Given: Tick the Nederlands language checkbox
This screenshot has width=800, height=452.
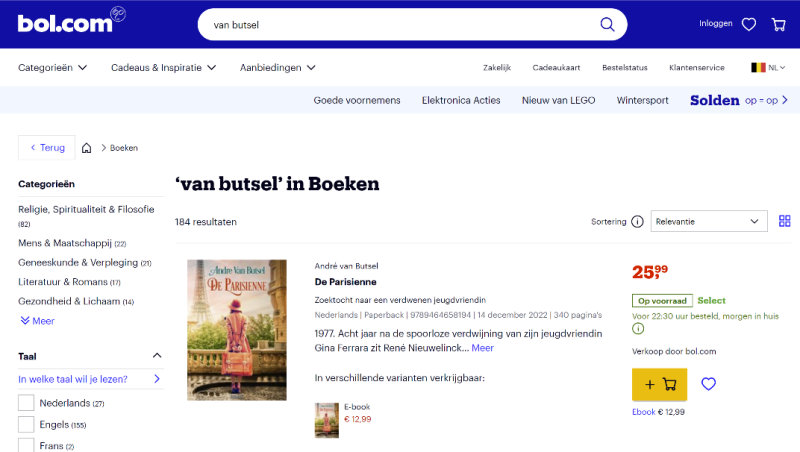Looking at the screenshot, I should (x=26, y=403).
